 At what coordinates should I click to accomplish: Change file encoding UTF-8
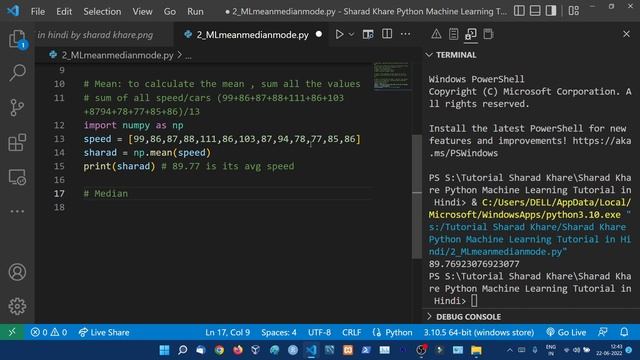319,332
